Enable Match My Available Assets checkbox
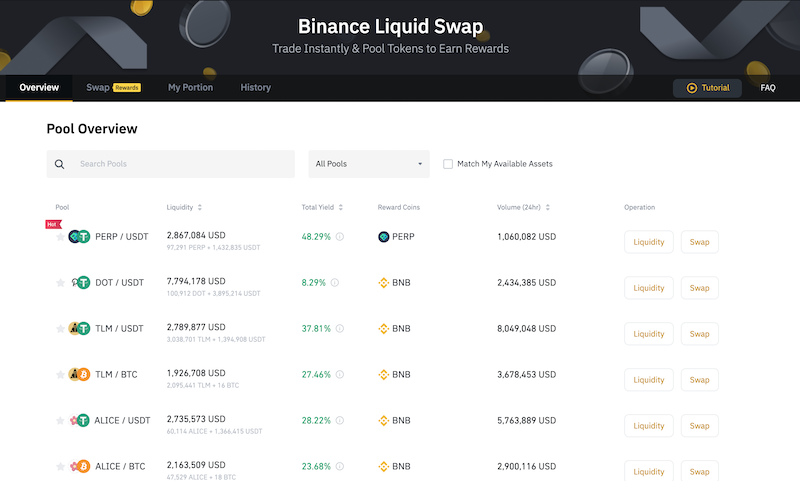 tap(448, 164)
